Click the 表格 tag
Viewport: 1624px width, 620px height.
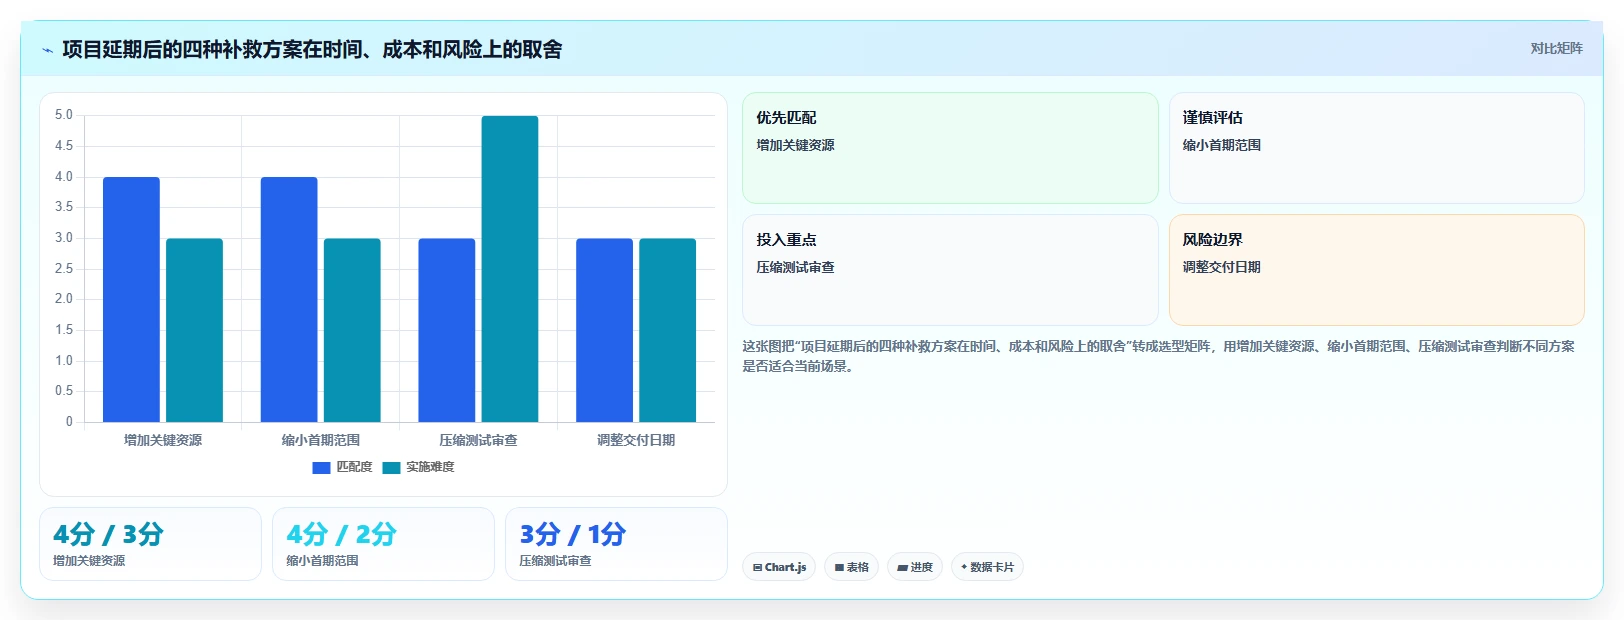coord(851,567)
